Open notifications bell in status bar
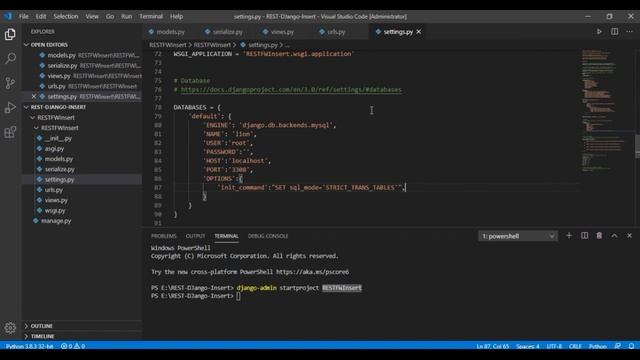 pyautogui.click(x=631, y=346)
